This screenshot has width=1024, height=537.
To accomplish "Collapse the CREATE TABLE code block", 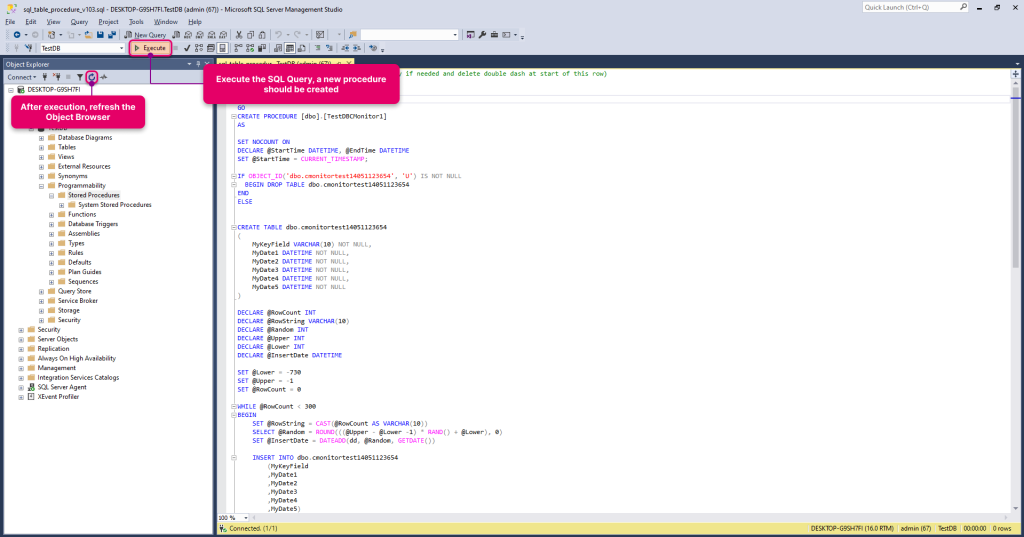I will [234, 227].
